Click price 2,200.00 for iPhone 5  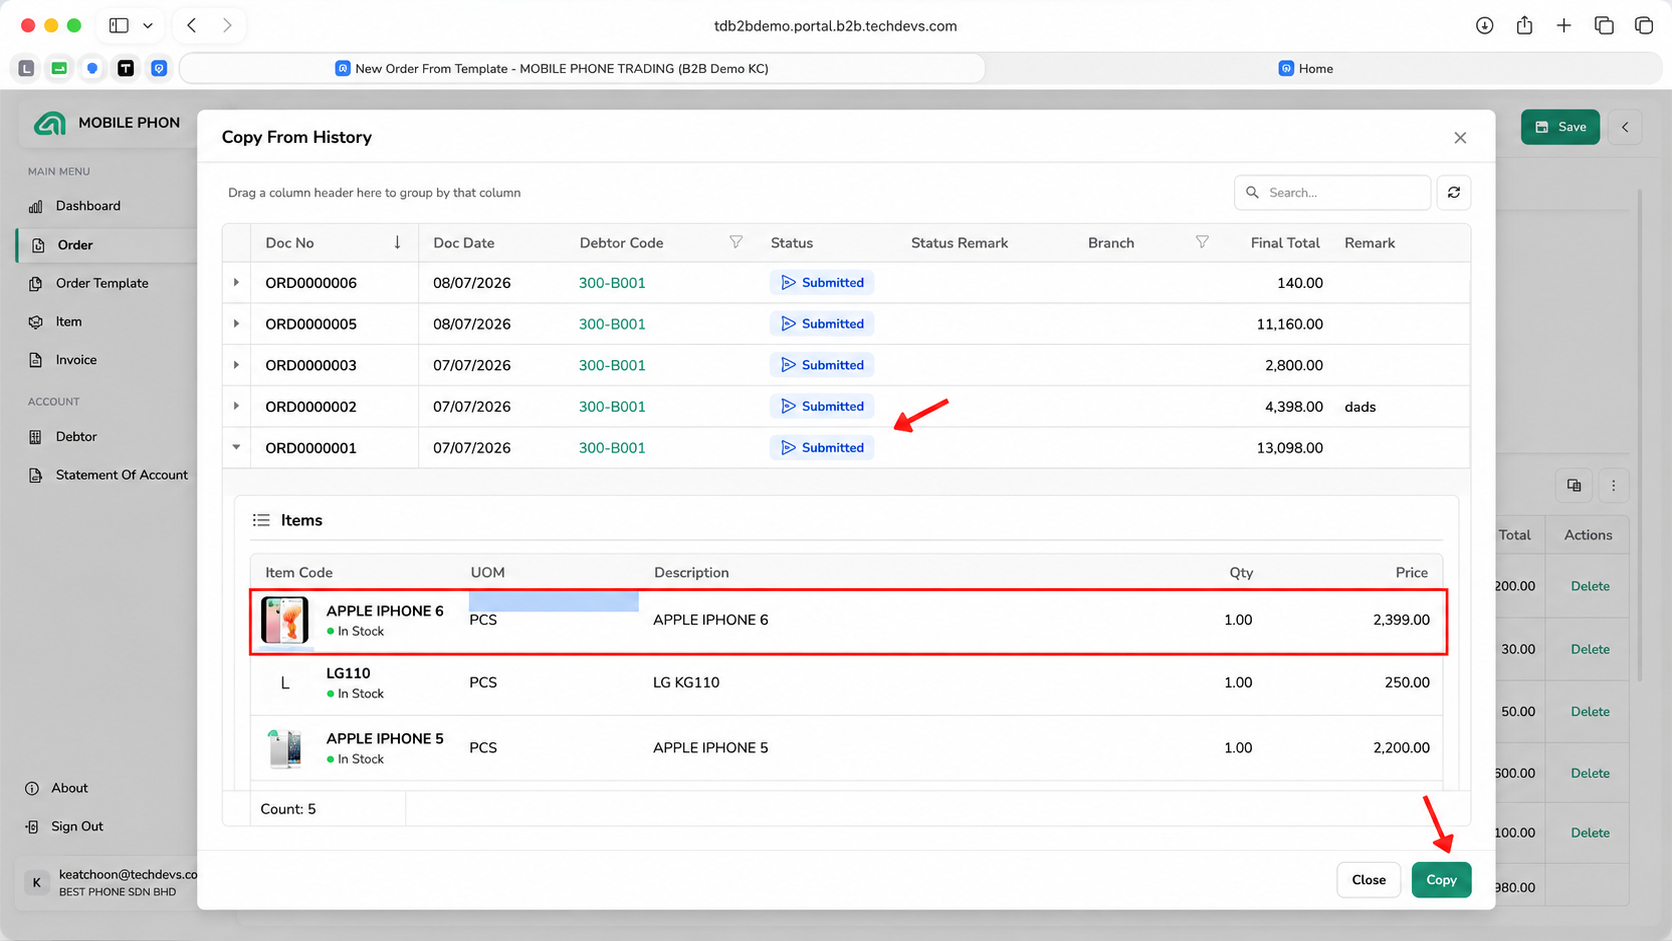click(1401, 748)
